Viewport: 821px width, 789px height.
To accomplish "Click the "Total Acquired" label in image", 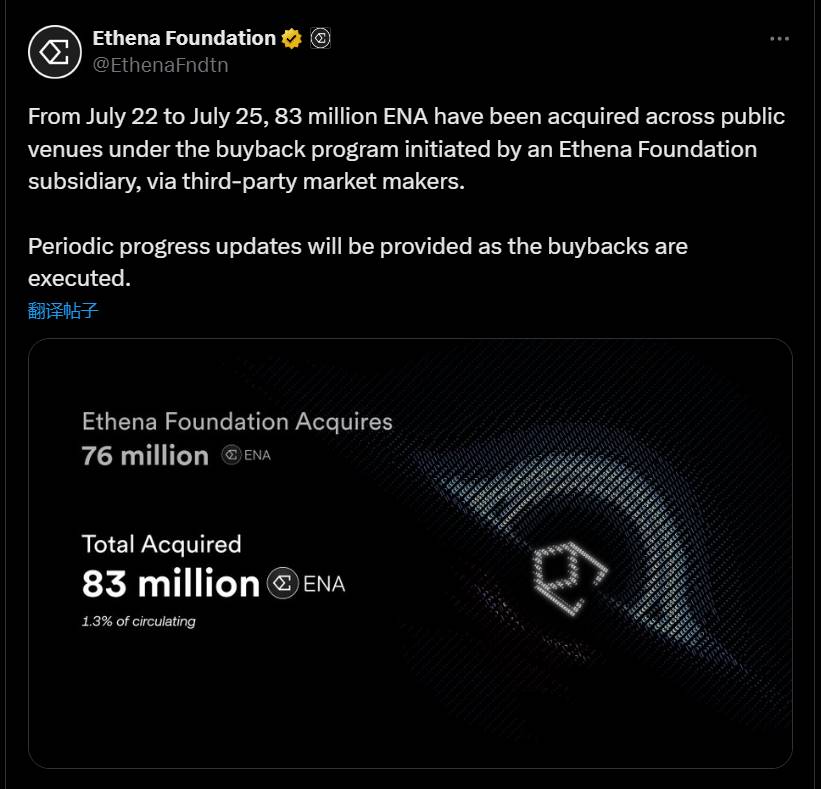I will (x=161, y=544).
